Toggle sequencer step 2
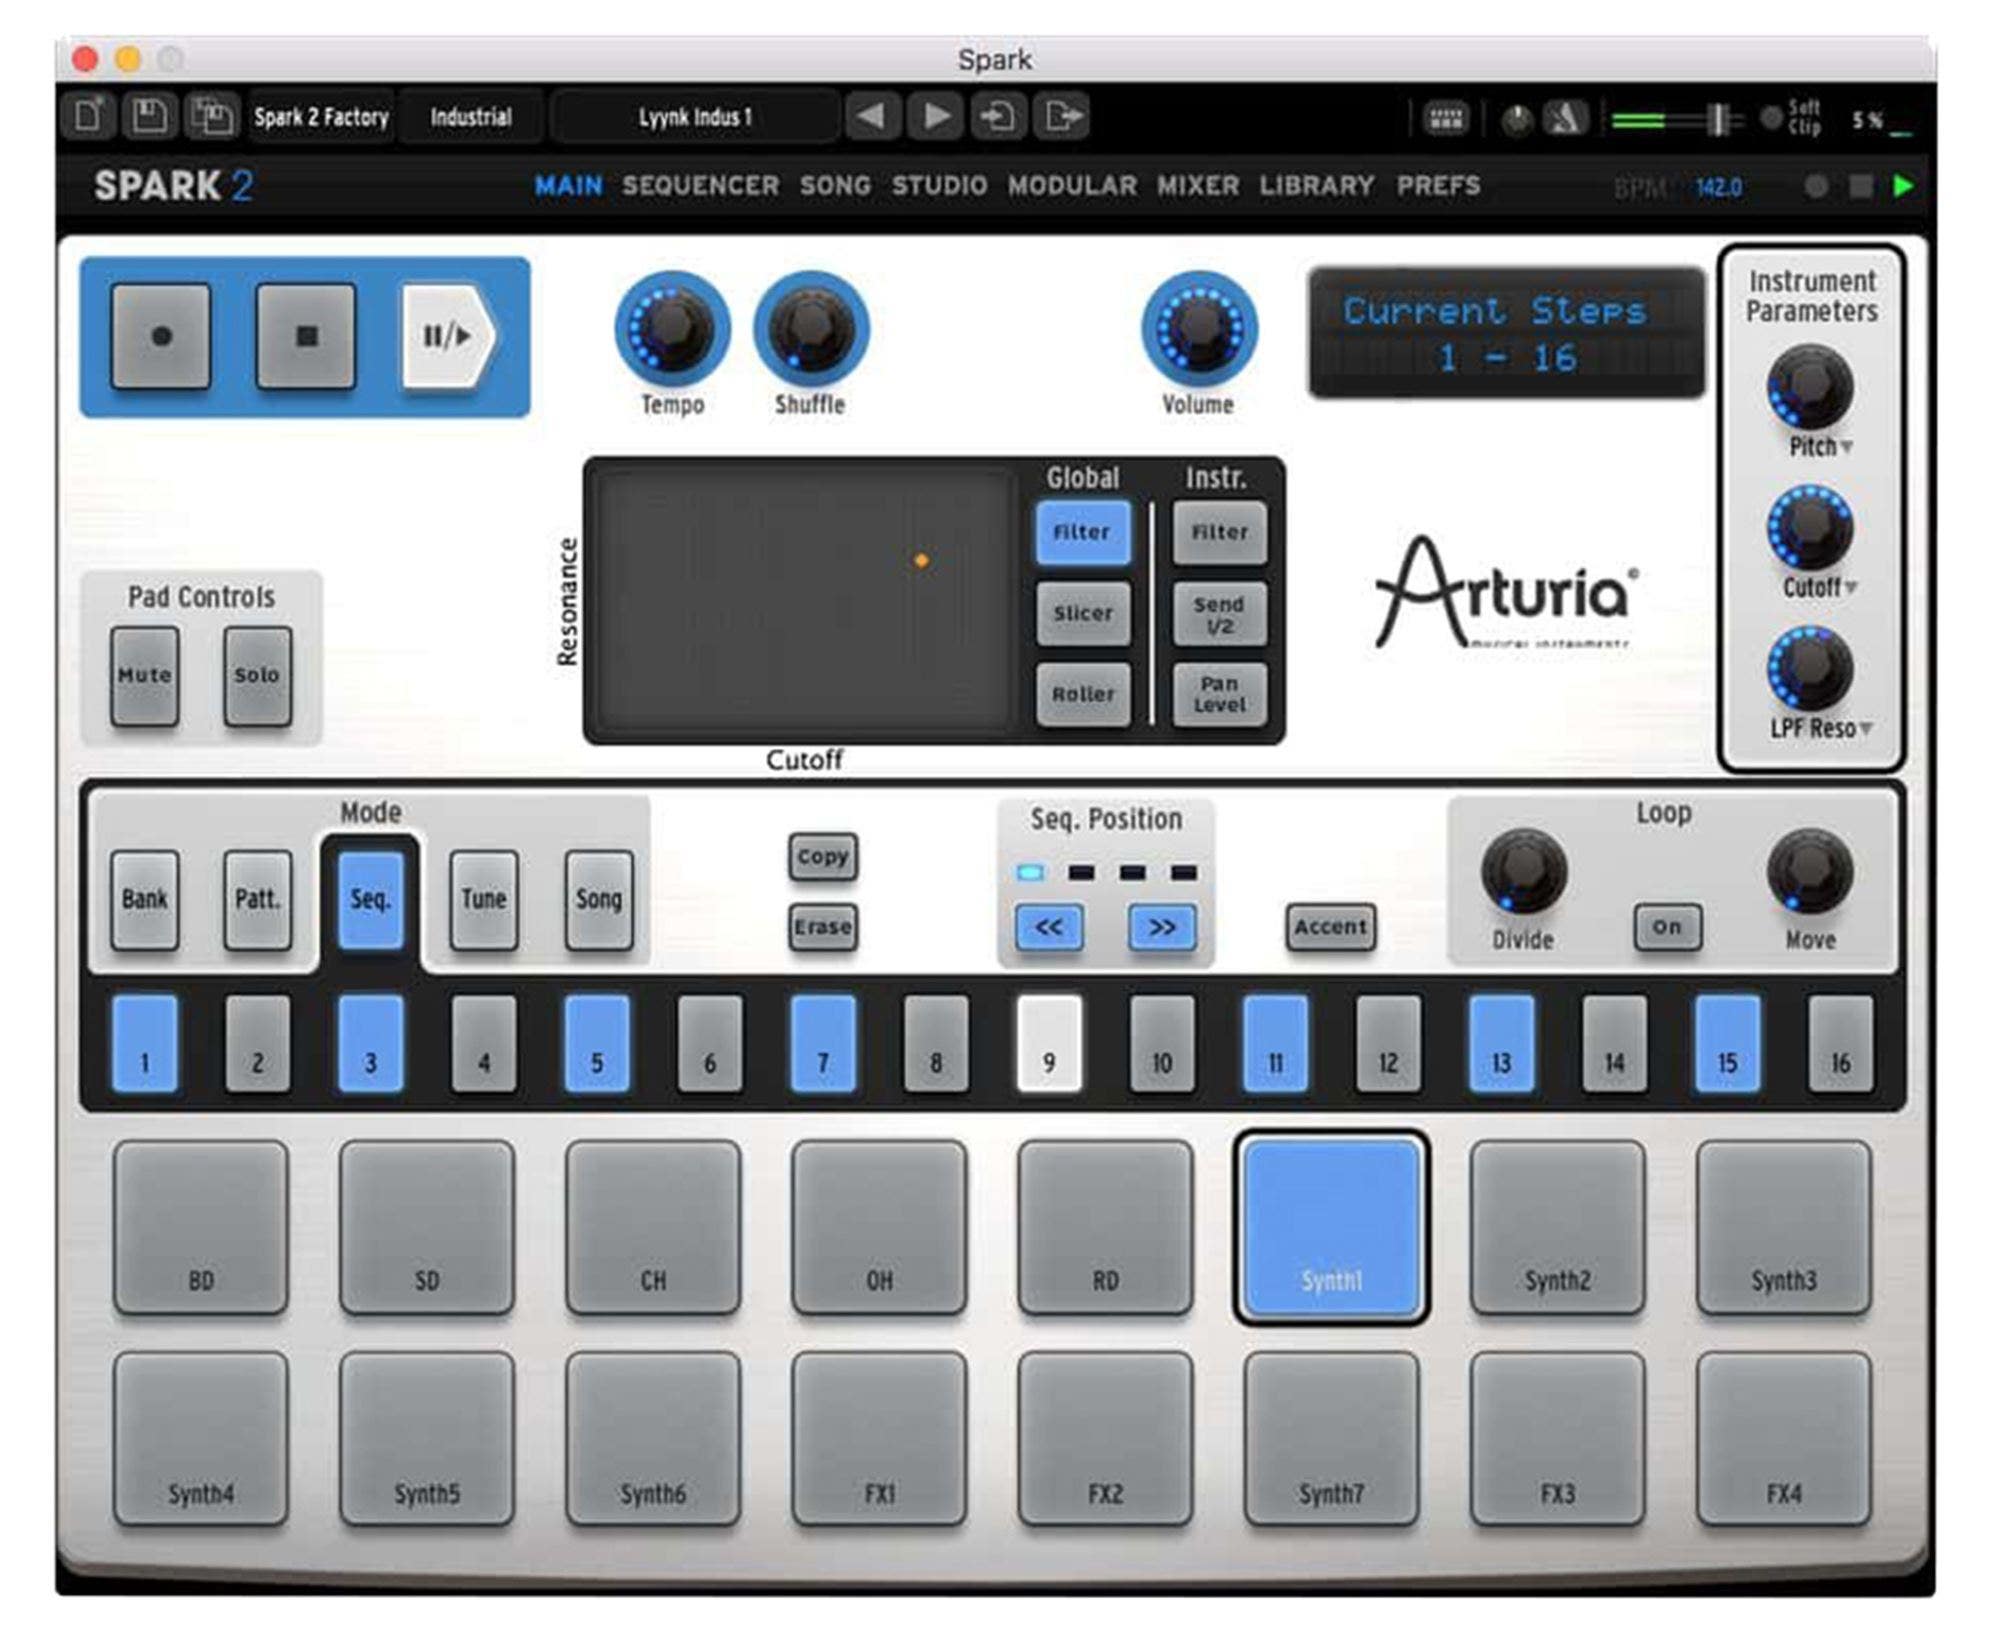This screenshot has width=2000, height=1628. click(257, 1043)
